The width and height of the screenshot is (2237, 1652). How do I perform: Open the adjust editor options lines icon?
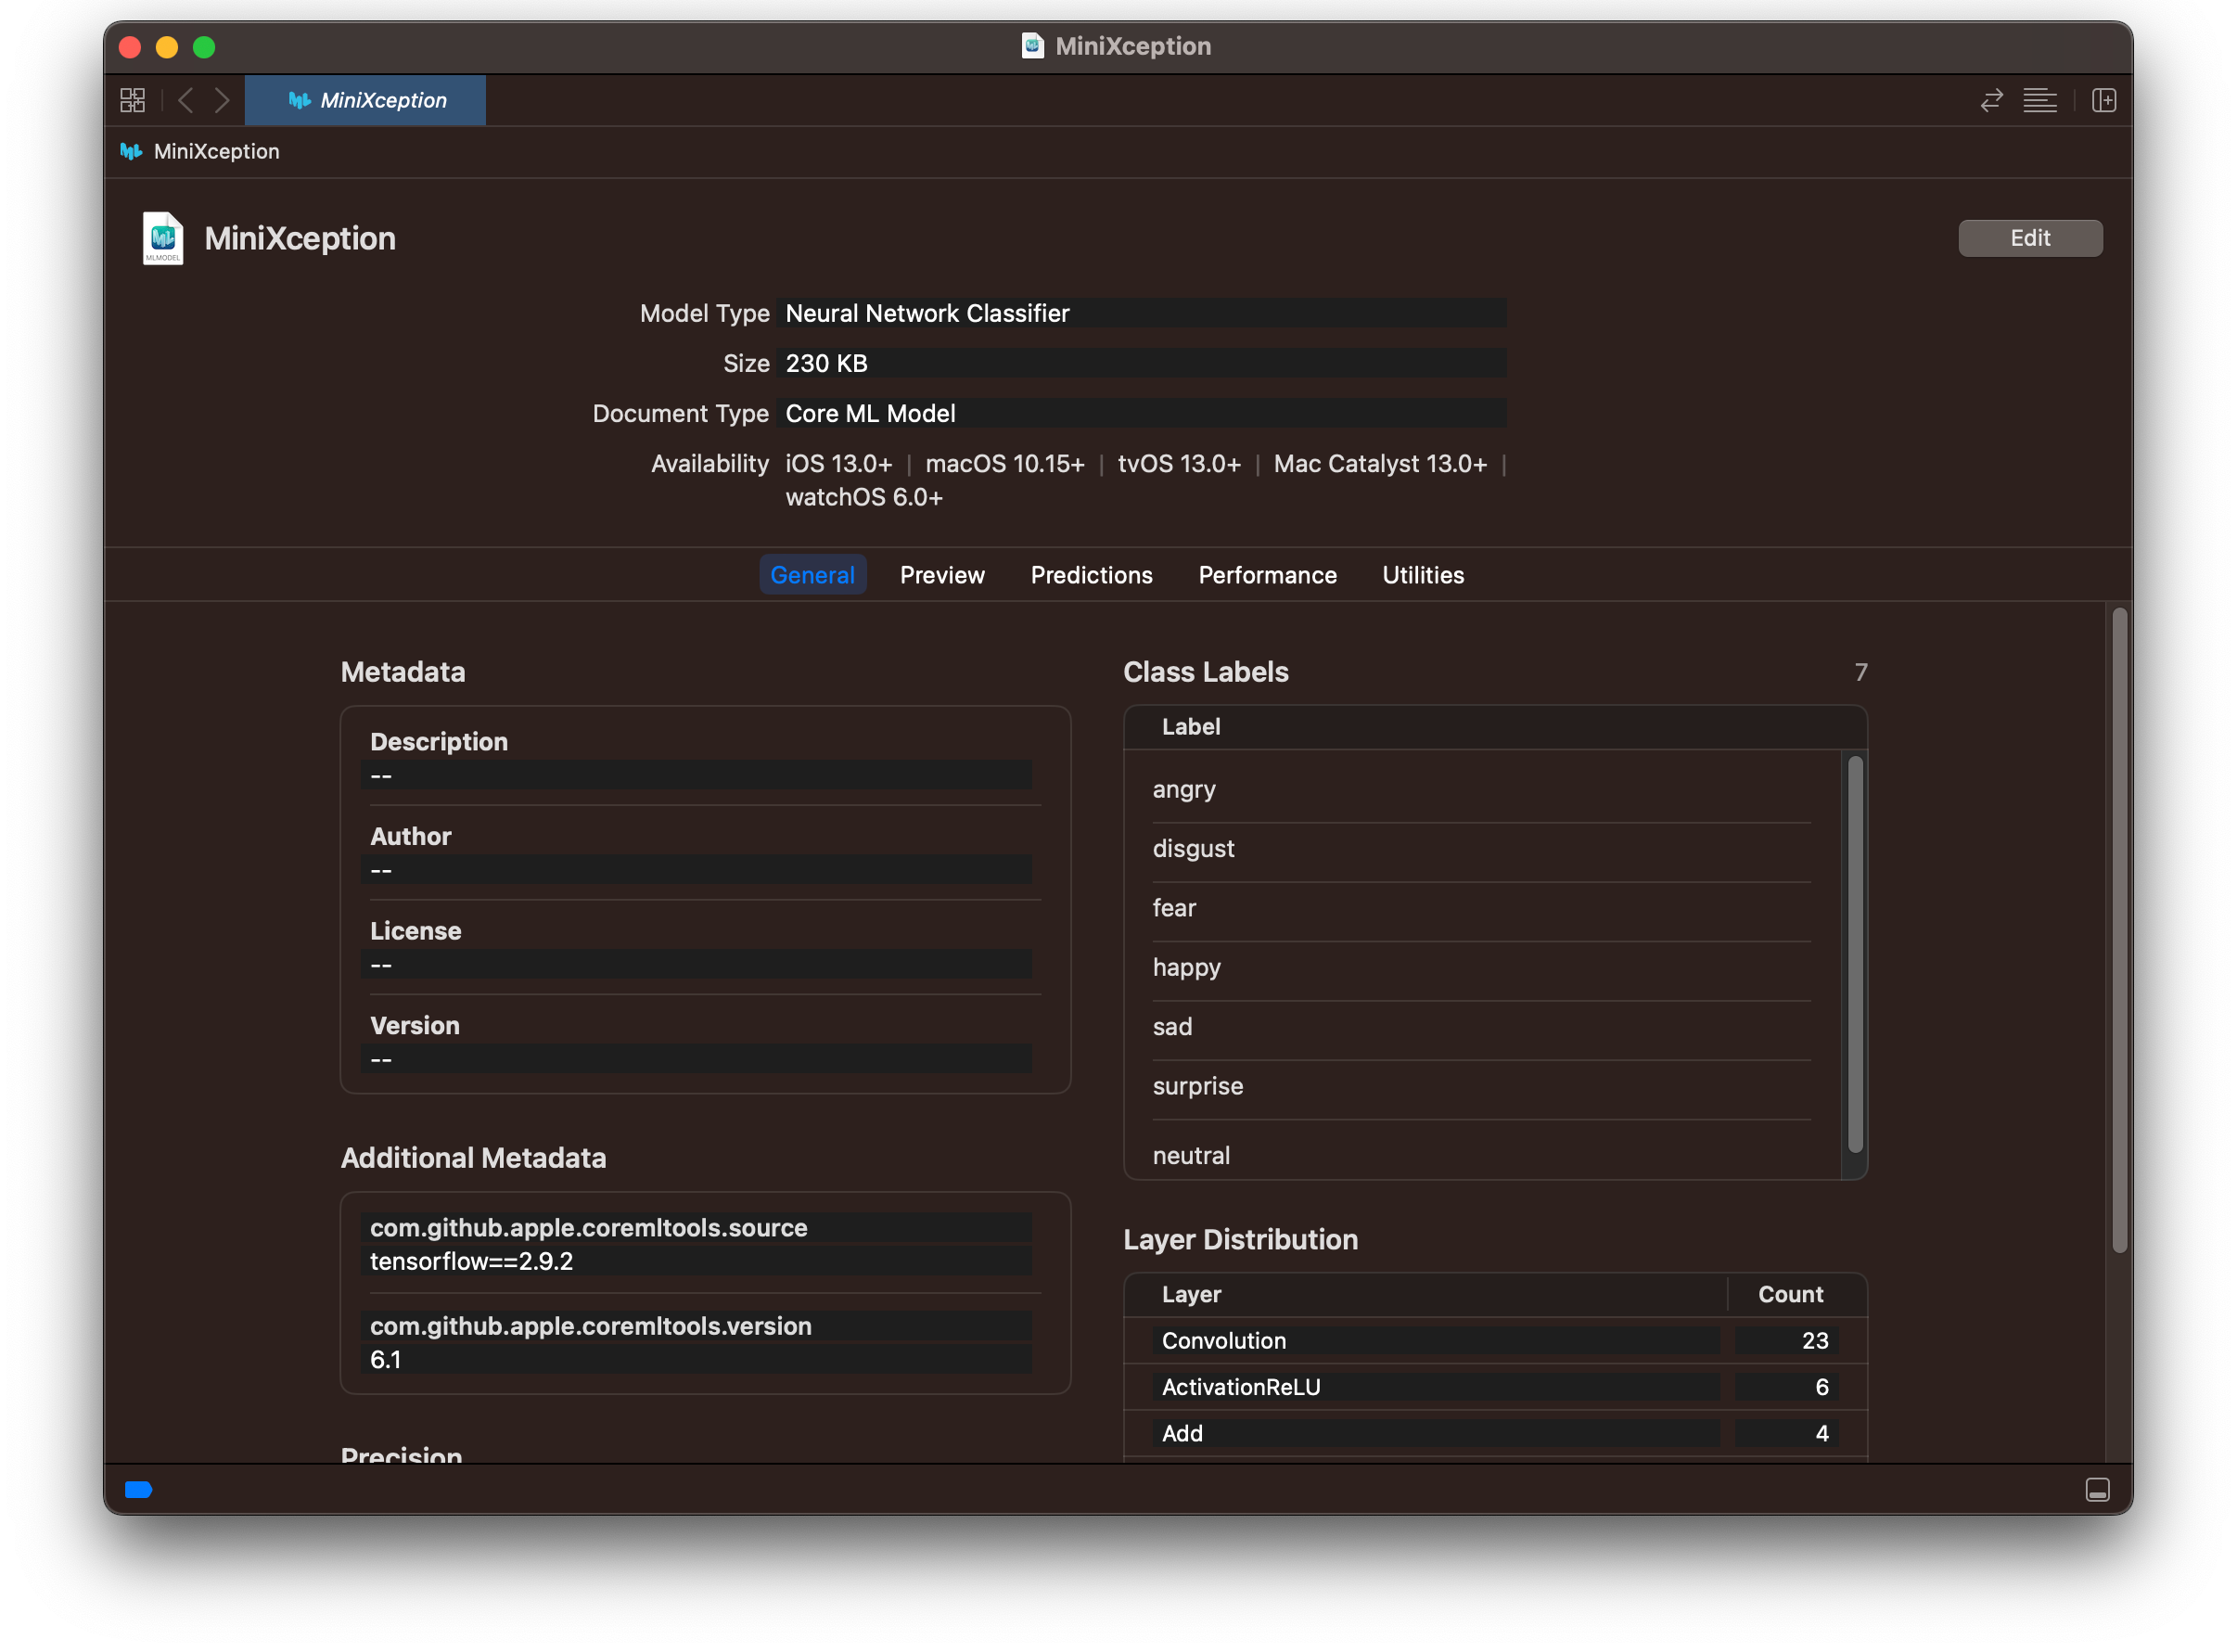tap(2039, 100)
